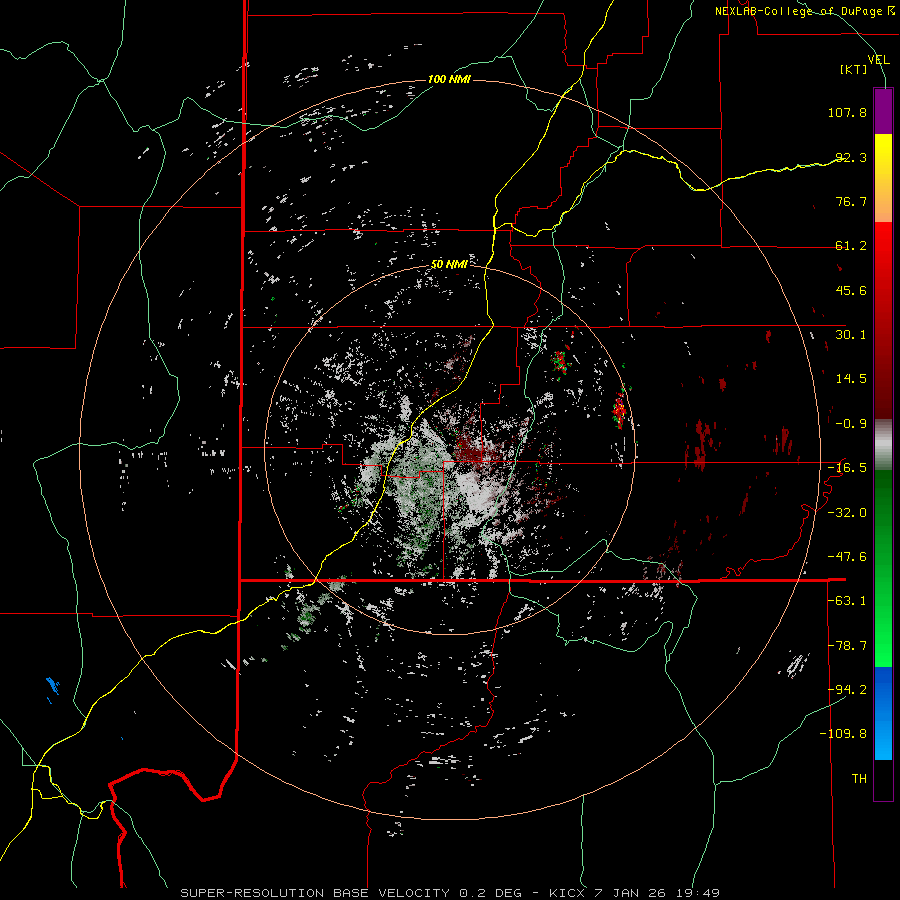Screen dimensions: 900x900
Task: Click the VEL legend title
Action: (x=879, y=60)
